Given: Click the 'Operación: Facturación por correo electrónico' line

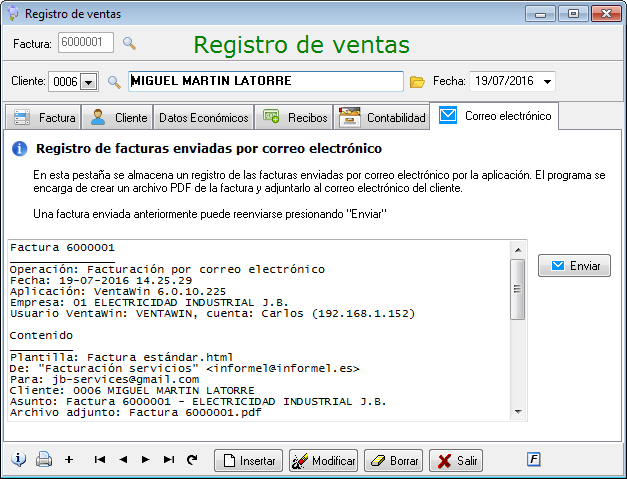Looking at the screenshot, I should click(167, 269).
